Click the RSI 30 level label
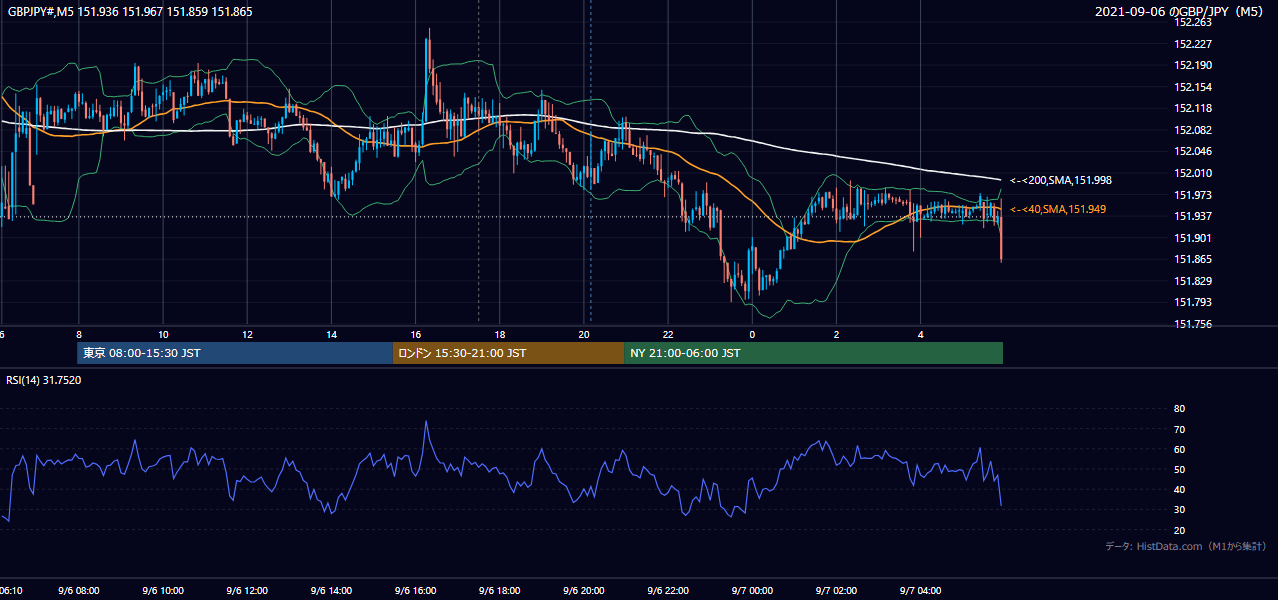Screen dimensions: 1278x600 pyautogui.click(x=1179, y=510)
